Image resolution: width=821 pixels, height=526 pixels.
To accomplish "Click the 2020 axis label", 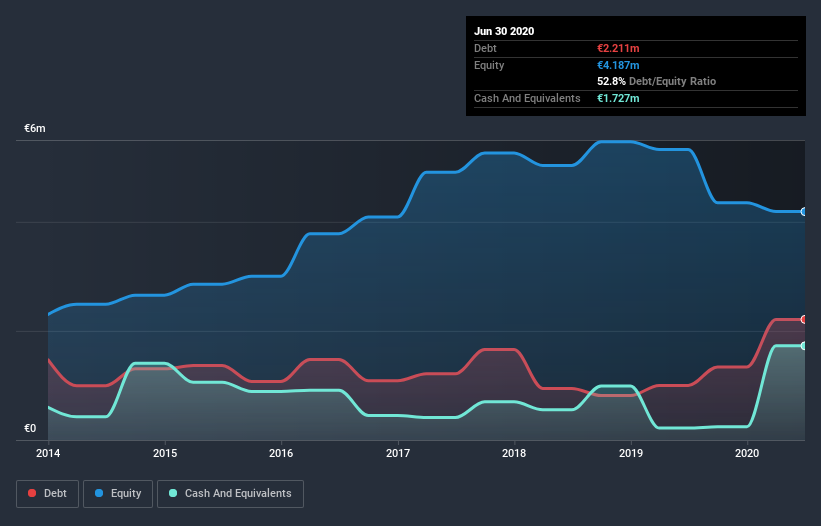I will coord(747,453).
